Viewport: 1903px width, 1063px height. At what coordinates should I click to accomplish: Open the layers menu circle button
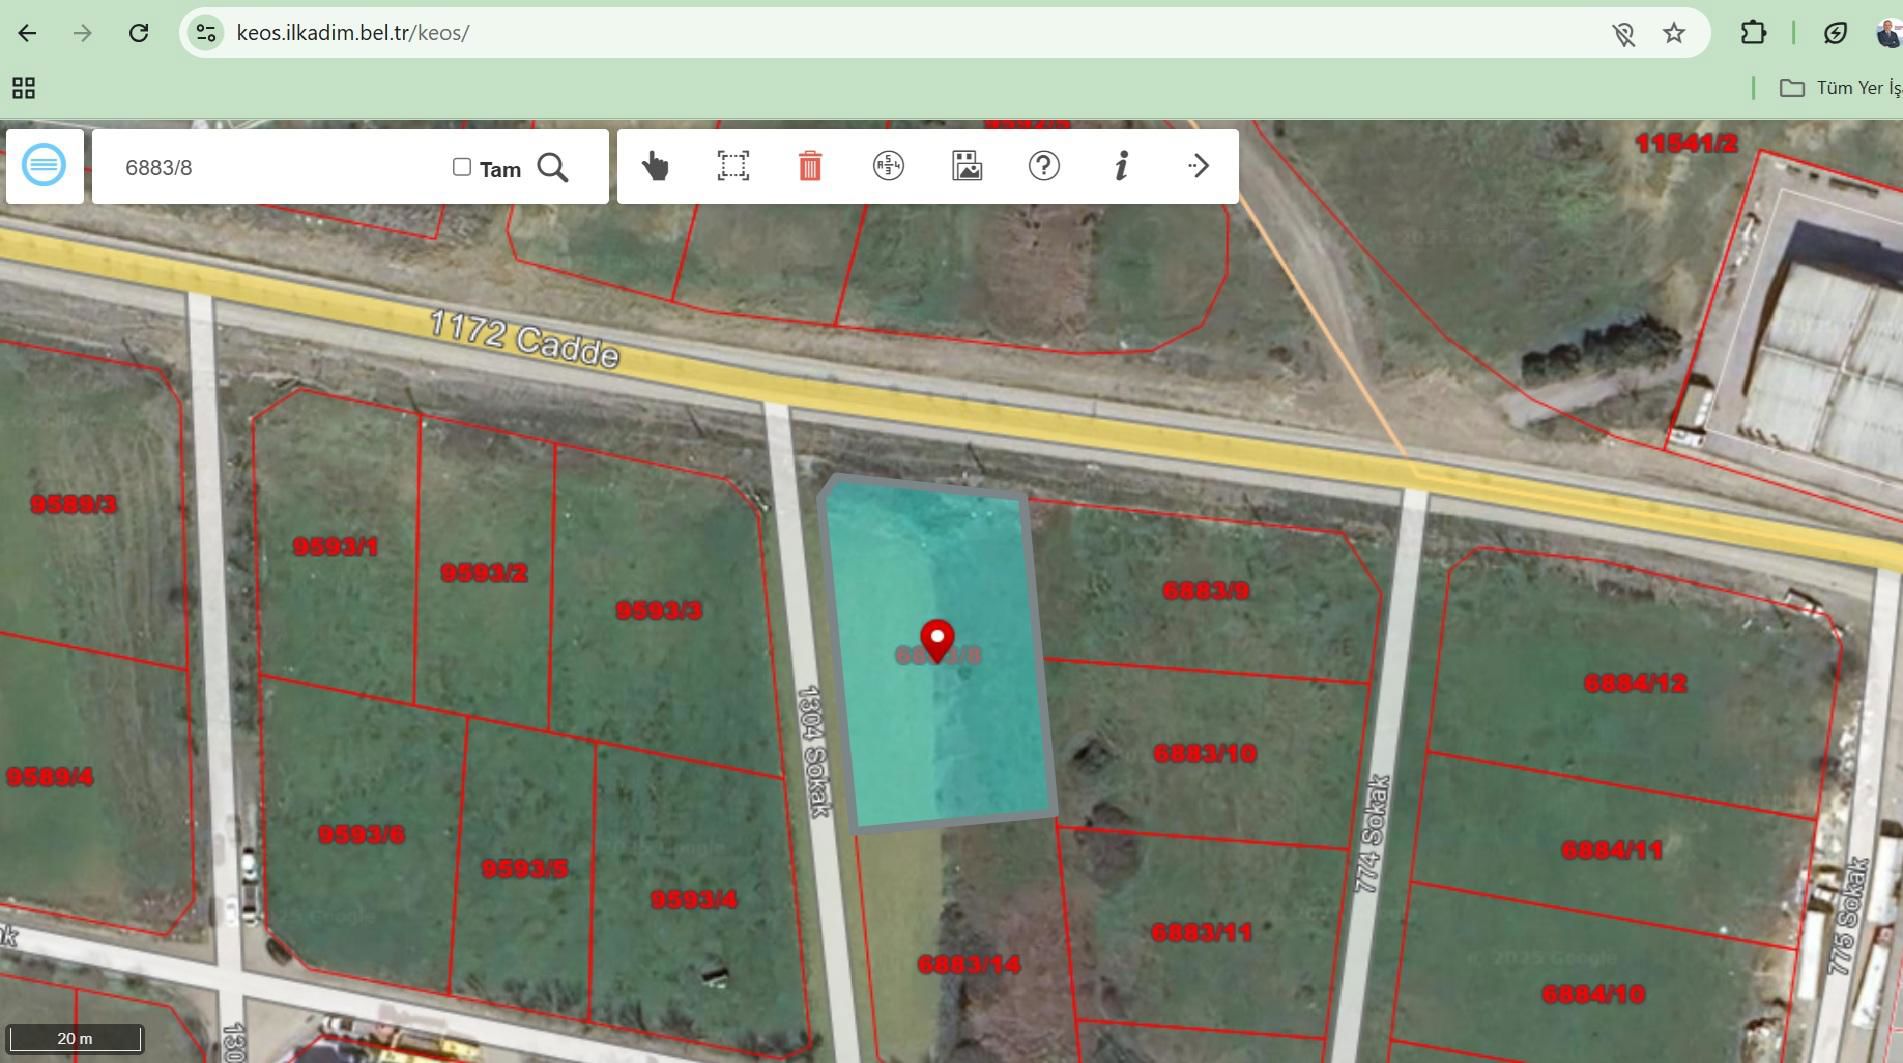(44, 165)
